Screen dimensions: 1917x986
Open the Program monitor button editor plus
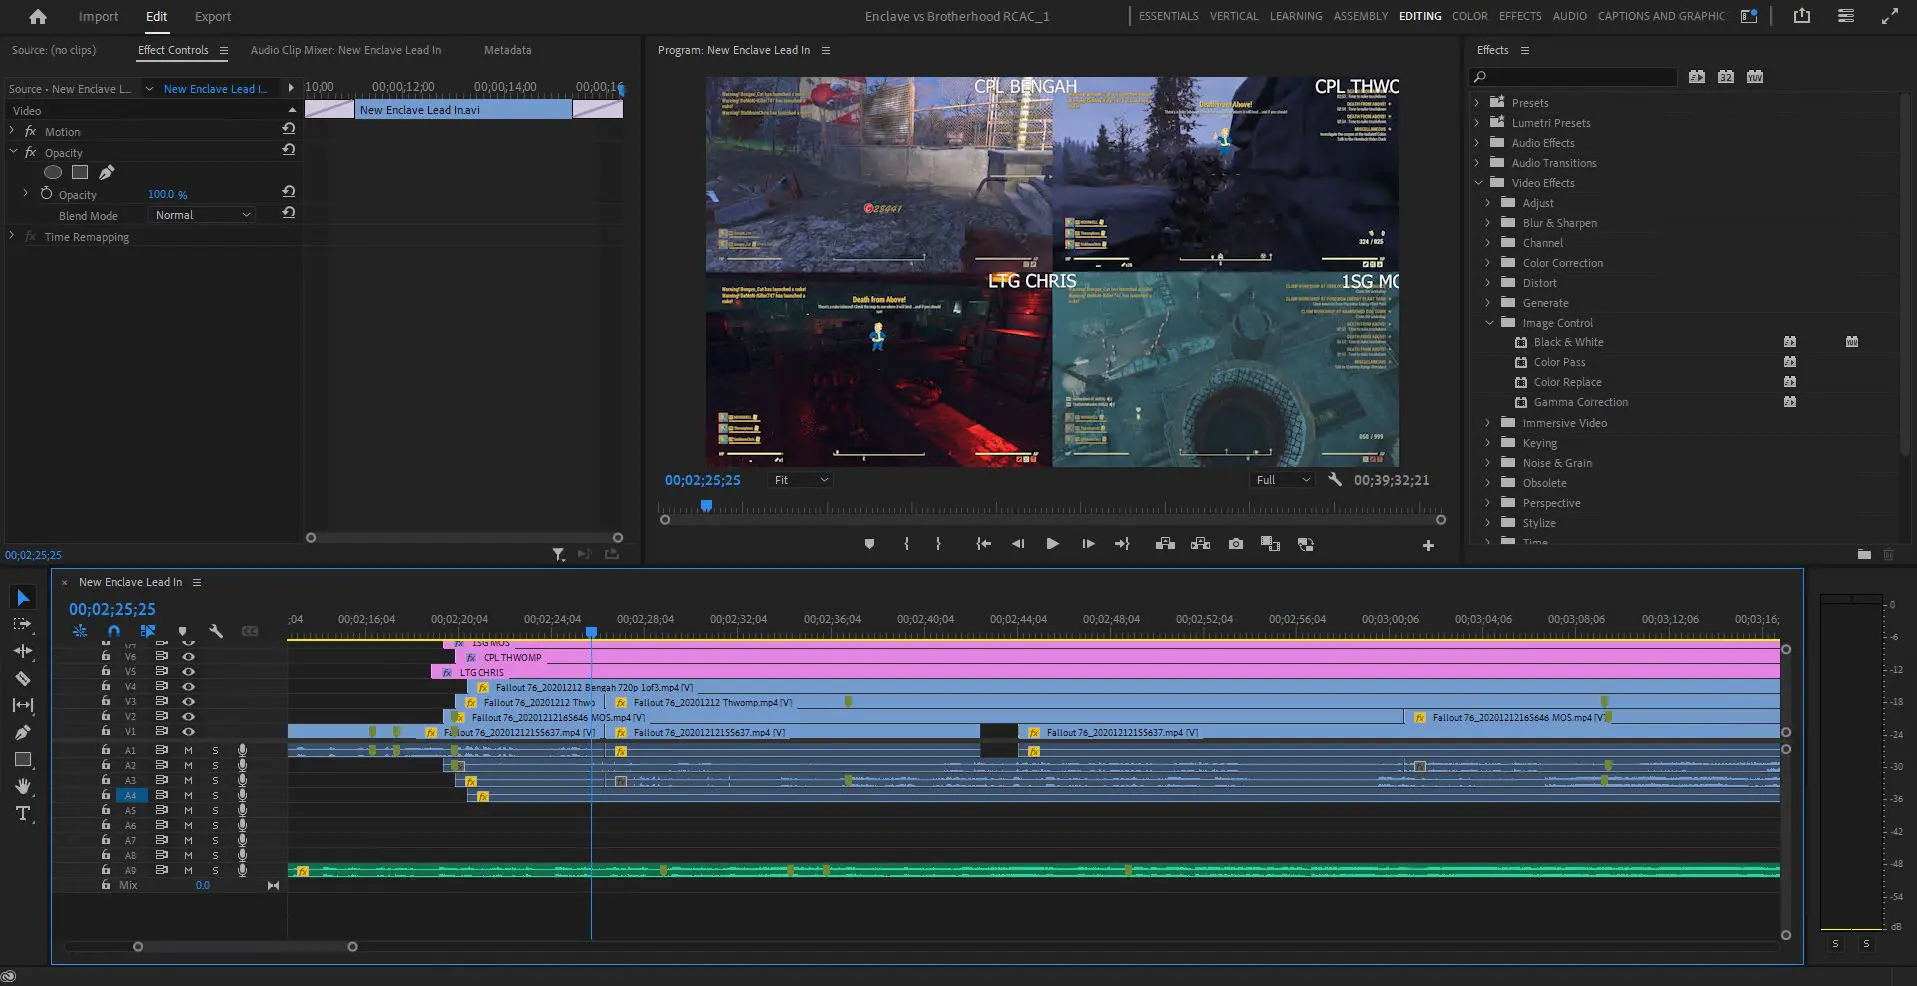1428,545
